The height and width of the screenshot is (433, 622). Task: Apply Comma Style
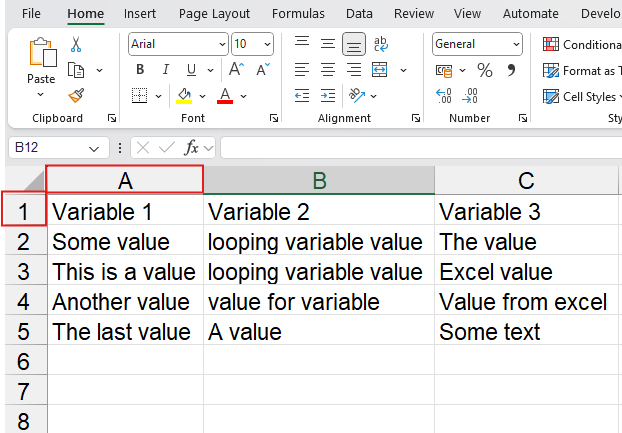(511, 70)
